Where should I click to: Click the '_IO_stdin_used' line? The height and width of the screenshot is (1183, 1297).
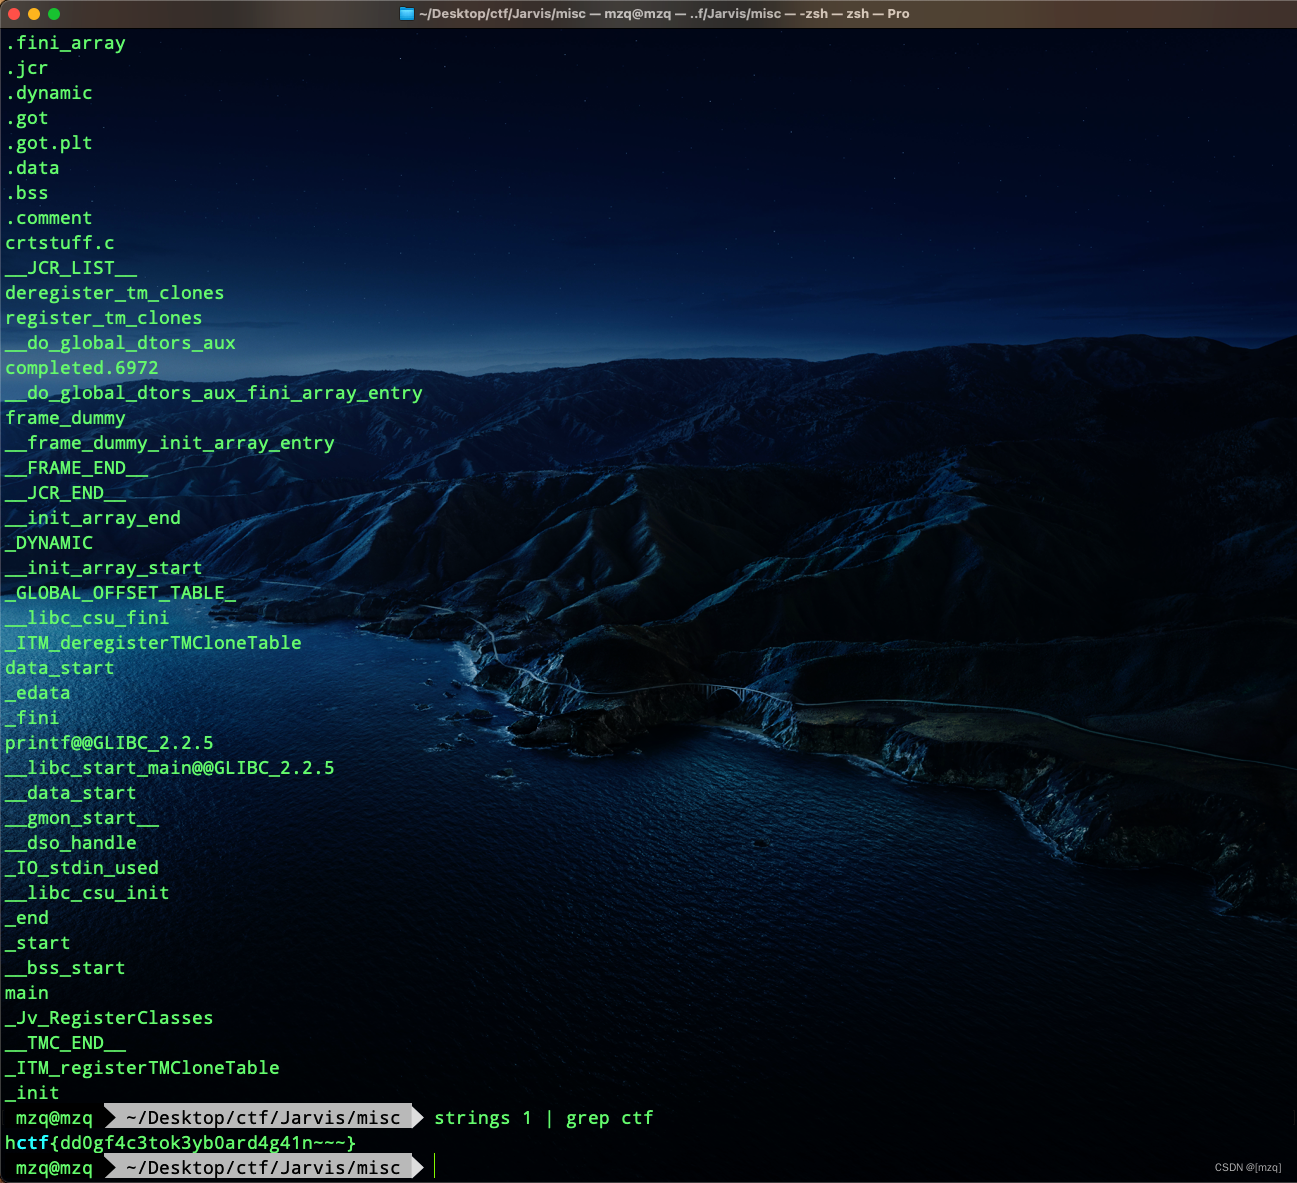[82, 868]
